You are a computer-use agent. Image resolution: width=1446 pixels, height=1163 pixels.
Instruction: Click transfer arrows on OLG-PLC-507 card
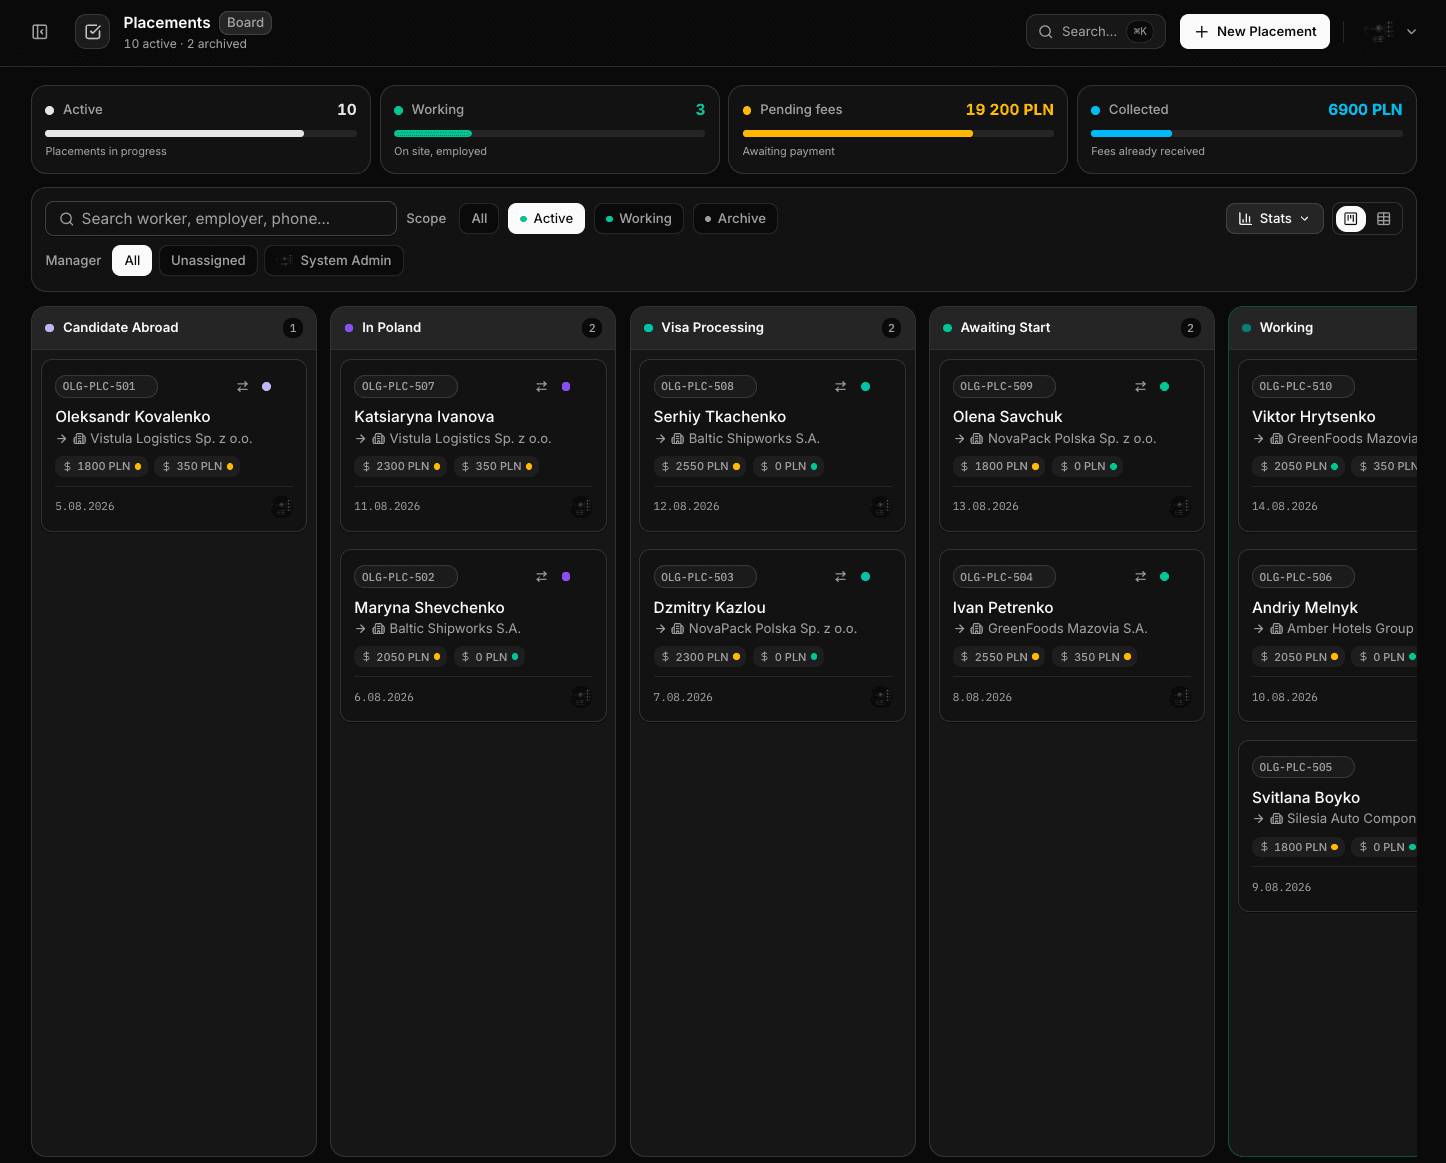point(541,387)
